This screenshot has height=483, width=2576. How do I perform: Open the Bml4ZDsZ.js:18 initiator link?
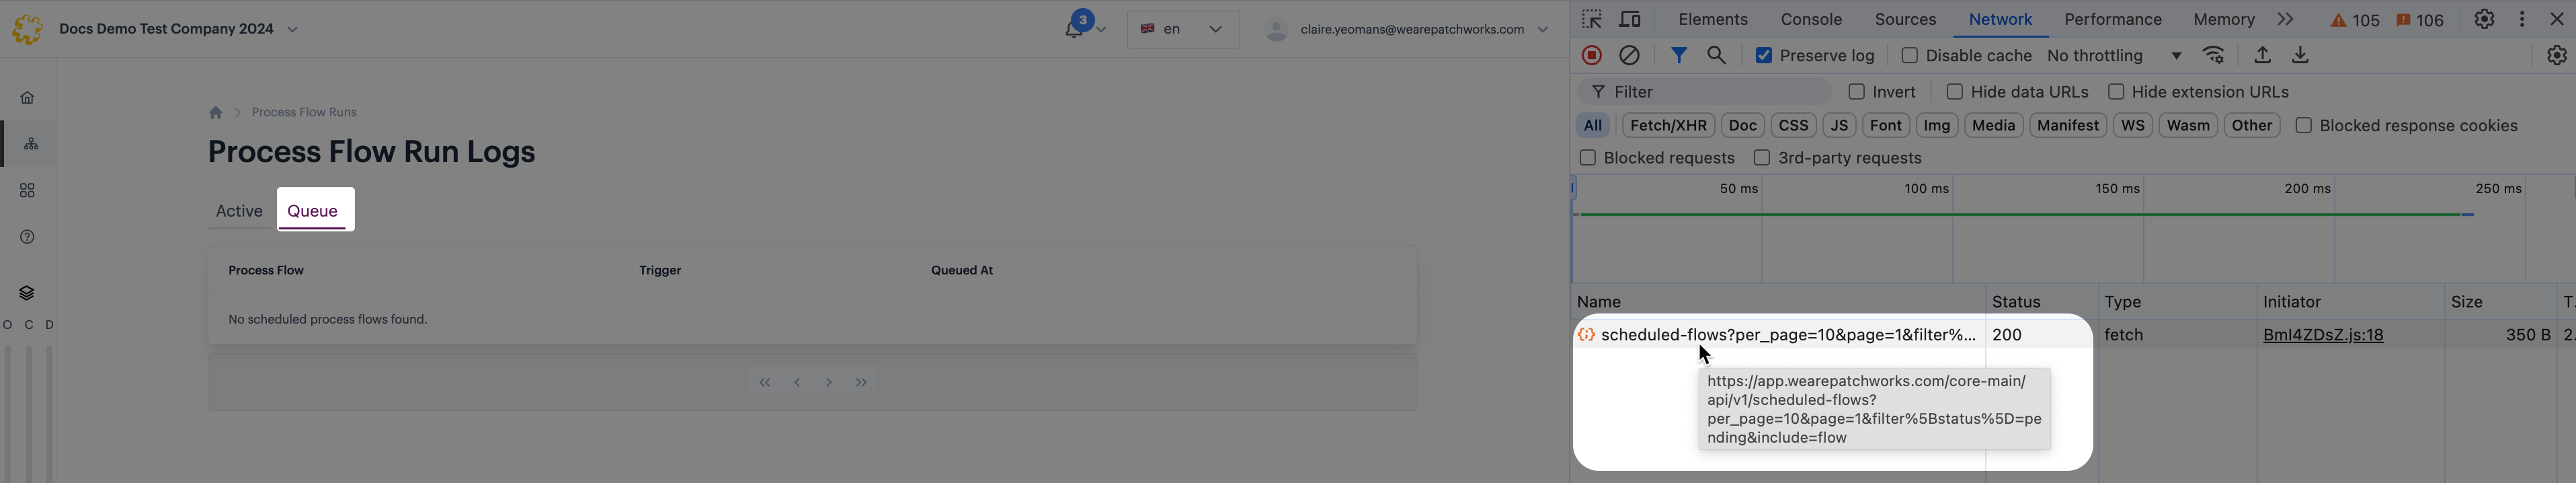click(x=2322, y=335)
